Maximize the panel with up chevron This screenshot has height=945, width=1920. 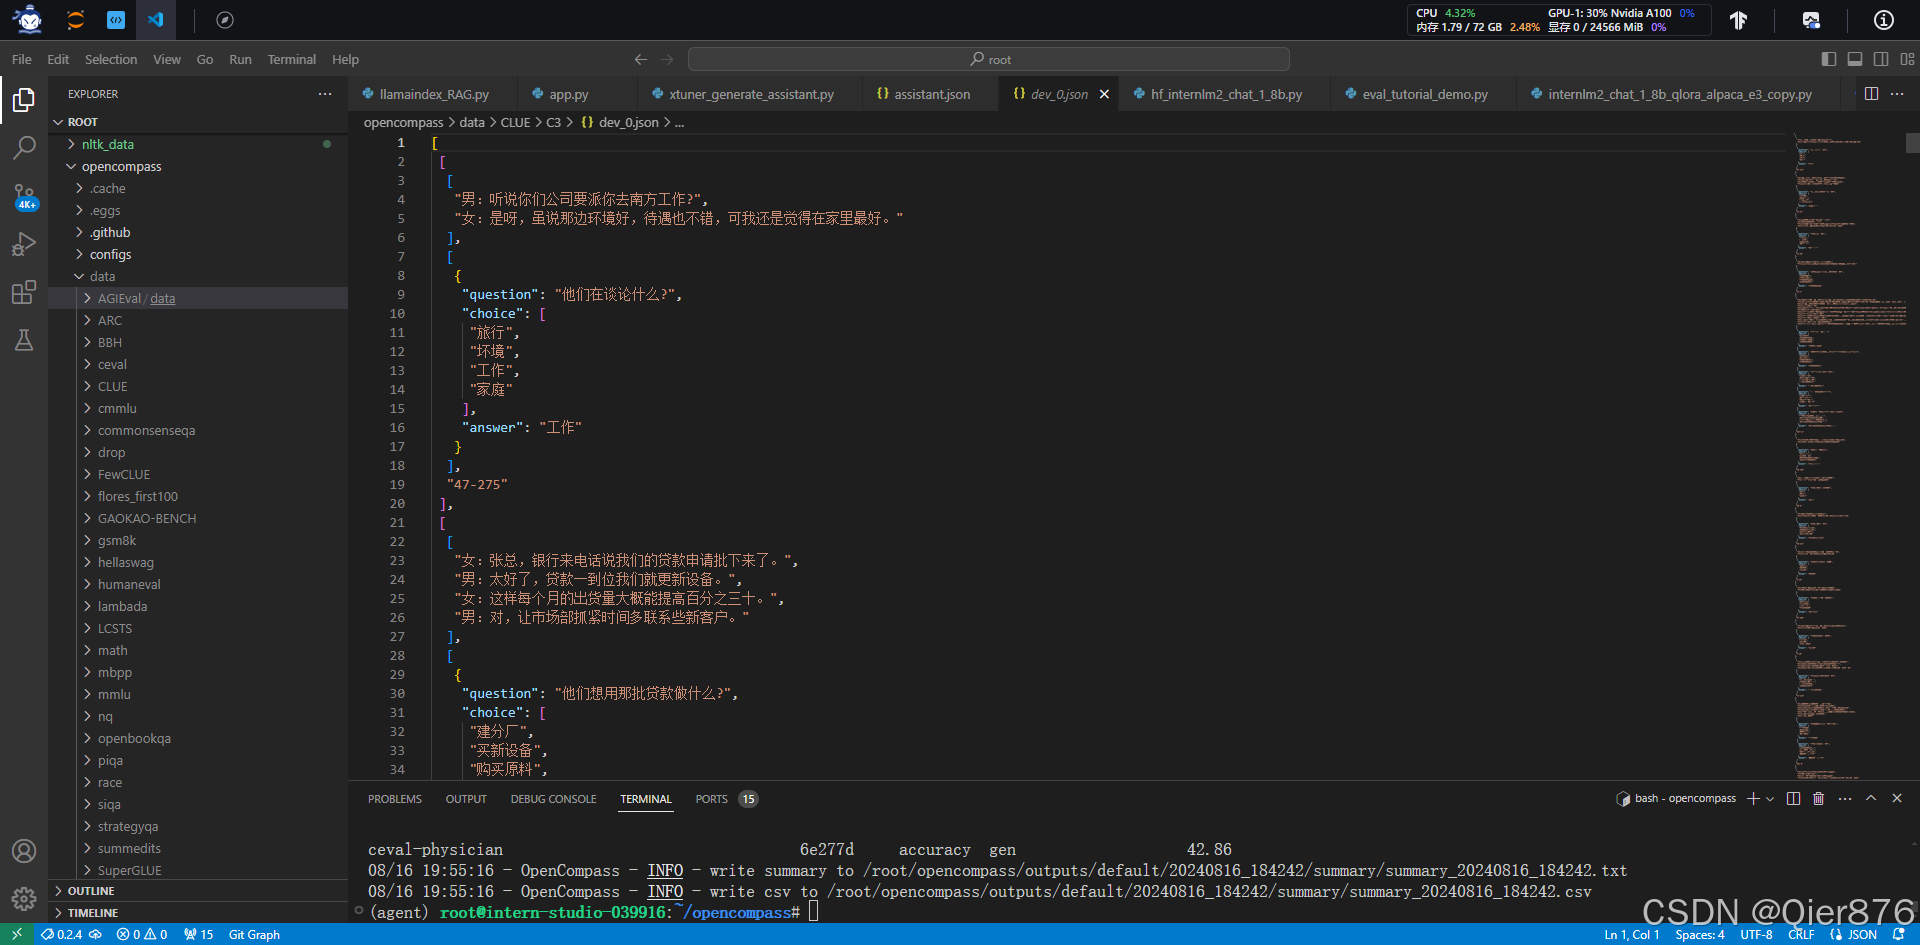1871,798
